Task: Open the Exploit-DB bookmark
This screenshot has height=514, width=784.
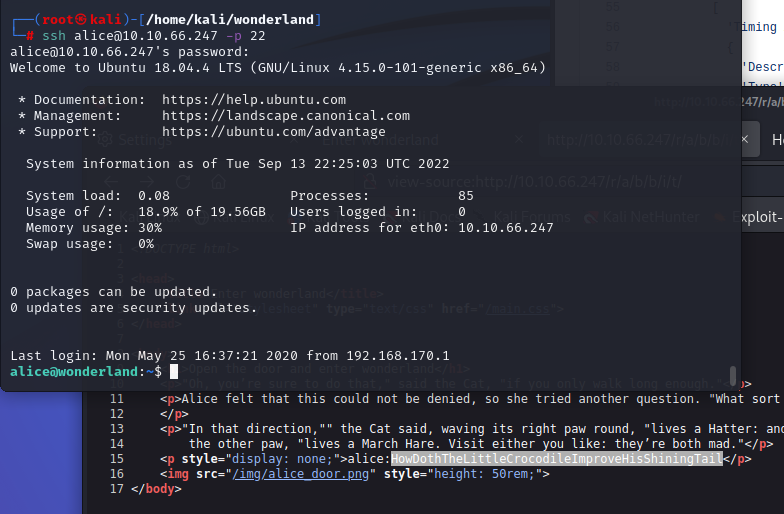Action: click(x=748, y=217)
